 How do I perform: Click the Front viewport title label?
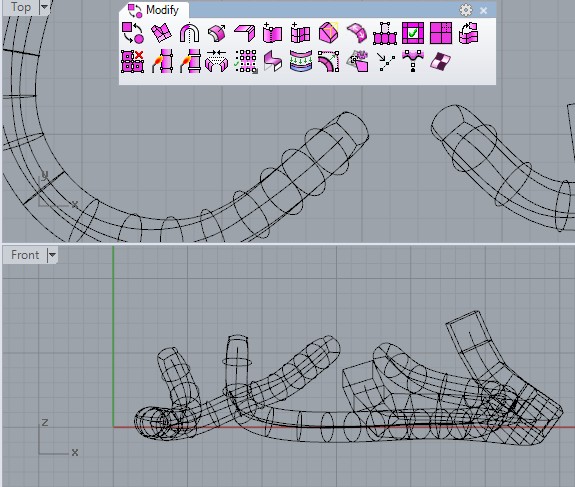[x=25, y=255]
